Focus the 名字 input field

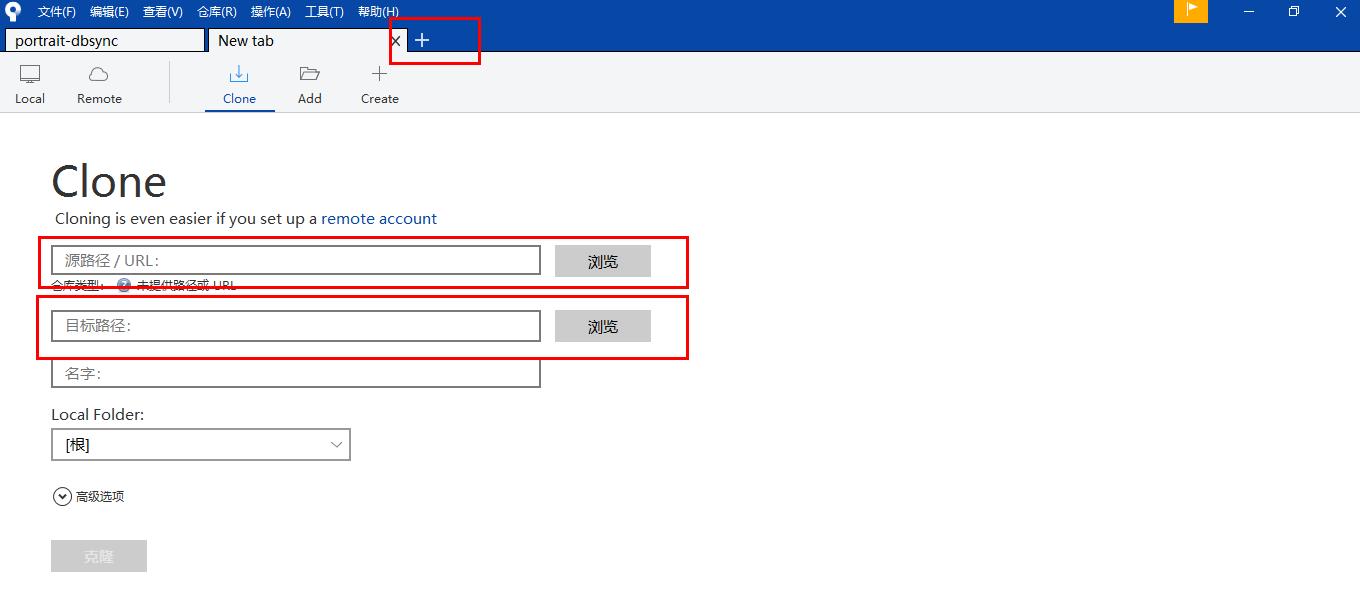(x=296, y=373)
